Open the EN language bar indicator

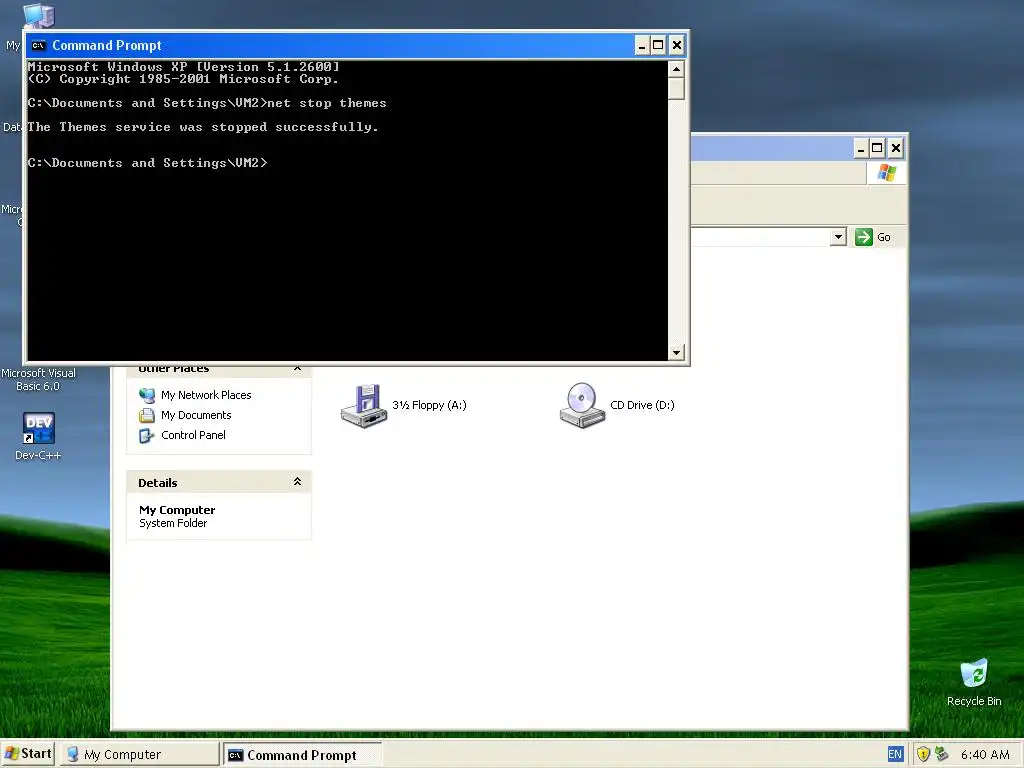point(895,754)
